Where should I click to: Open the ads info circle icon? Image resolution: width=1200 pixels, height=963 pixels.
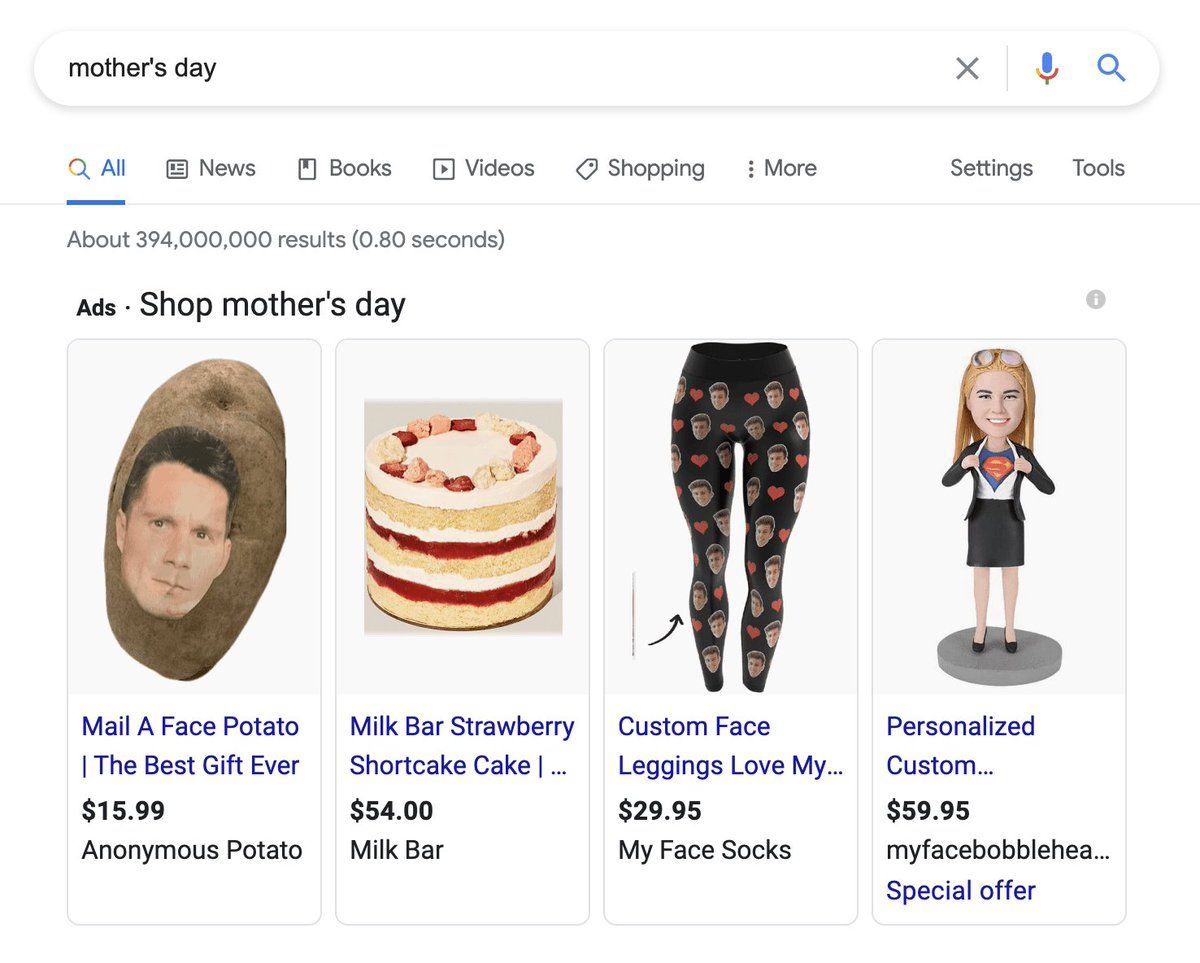click(x=1096, y=299)
